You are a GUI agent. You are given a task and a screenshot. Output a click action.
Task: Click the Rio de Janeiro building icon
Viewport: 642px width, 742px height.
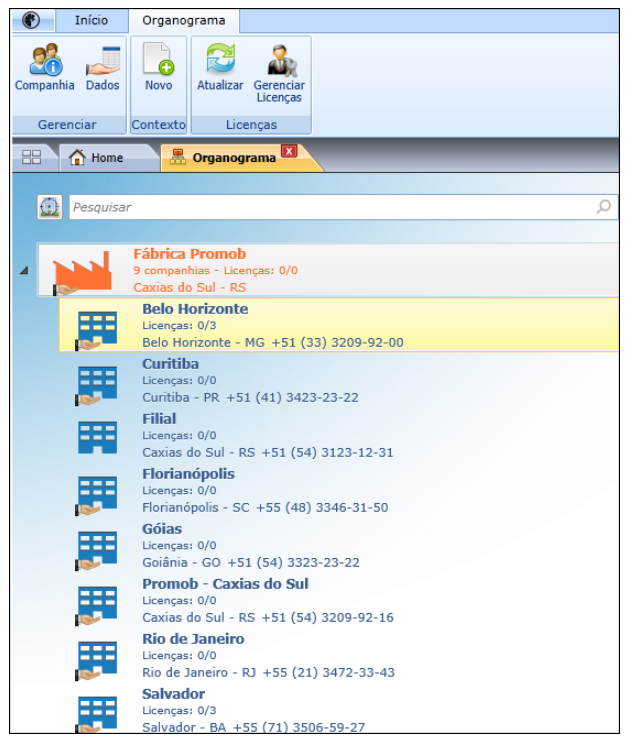pos(97,660)
